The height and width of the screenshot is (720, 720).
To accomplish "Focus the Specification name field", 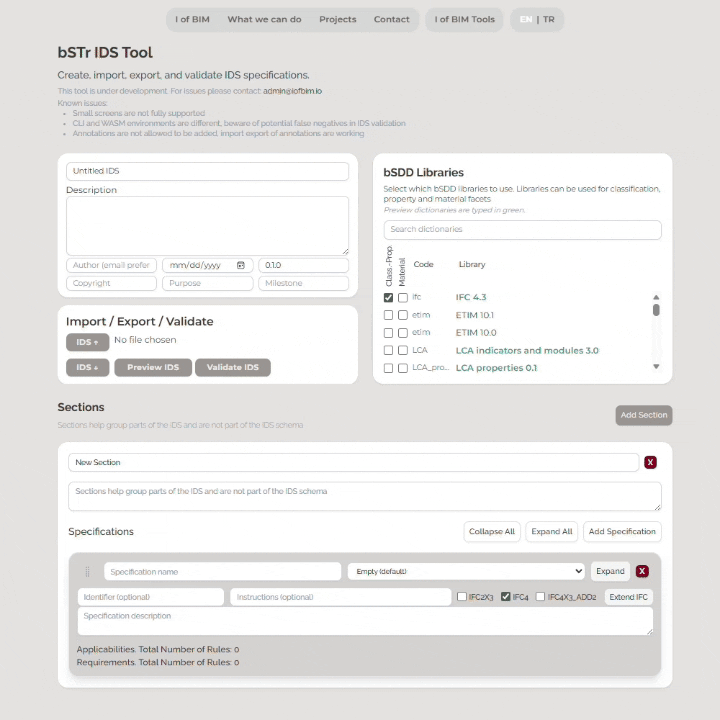I will pos(223,571).
